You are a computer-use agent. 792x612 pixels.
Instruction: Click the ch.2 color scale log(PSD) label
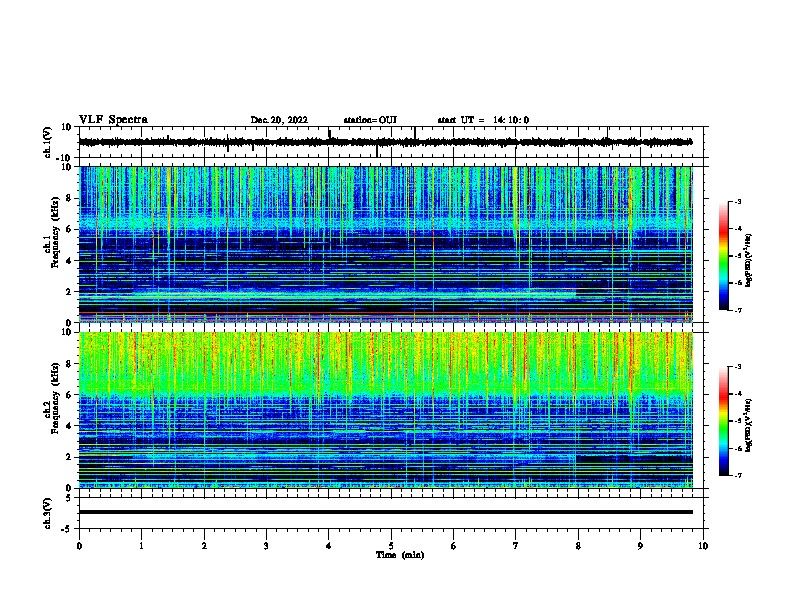749,425
